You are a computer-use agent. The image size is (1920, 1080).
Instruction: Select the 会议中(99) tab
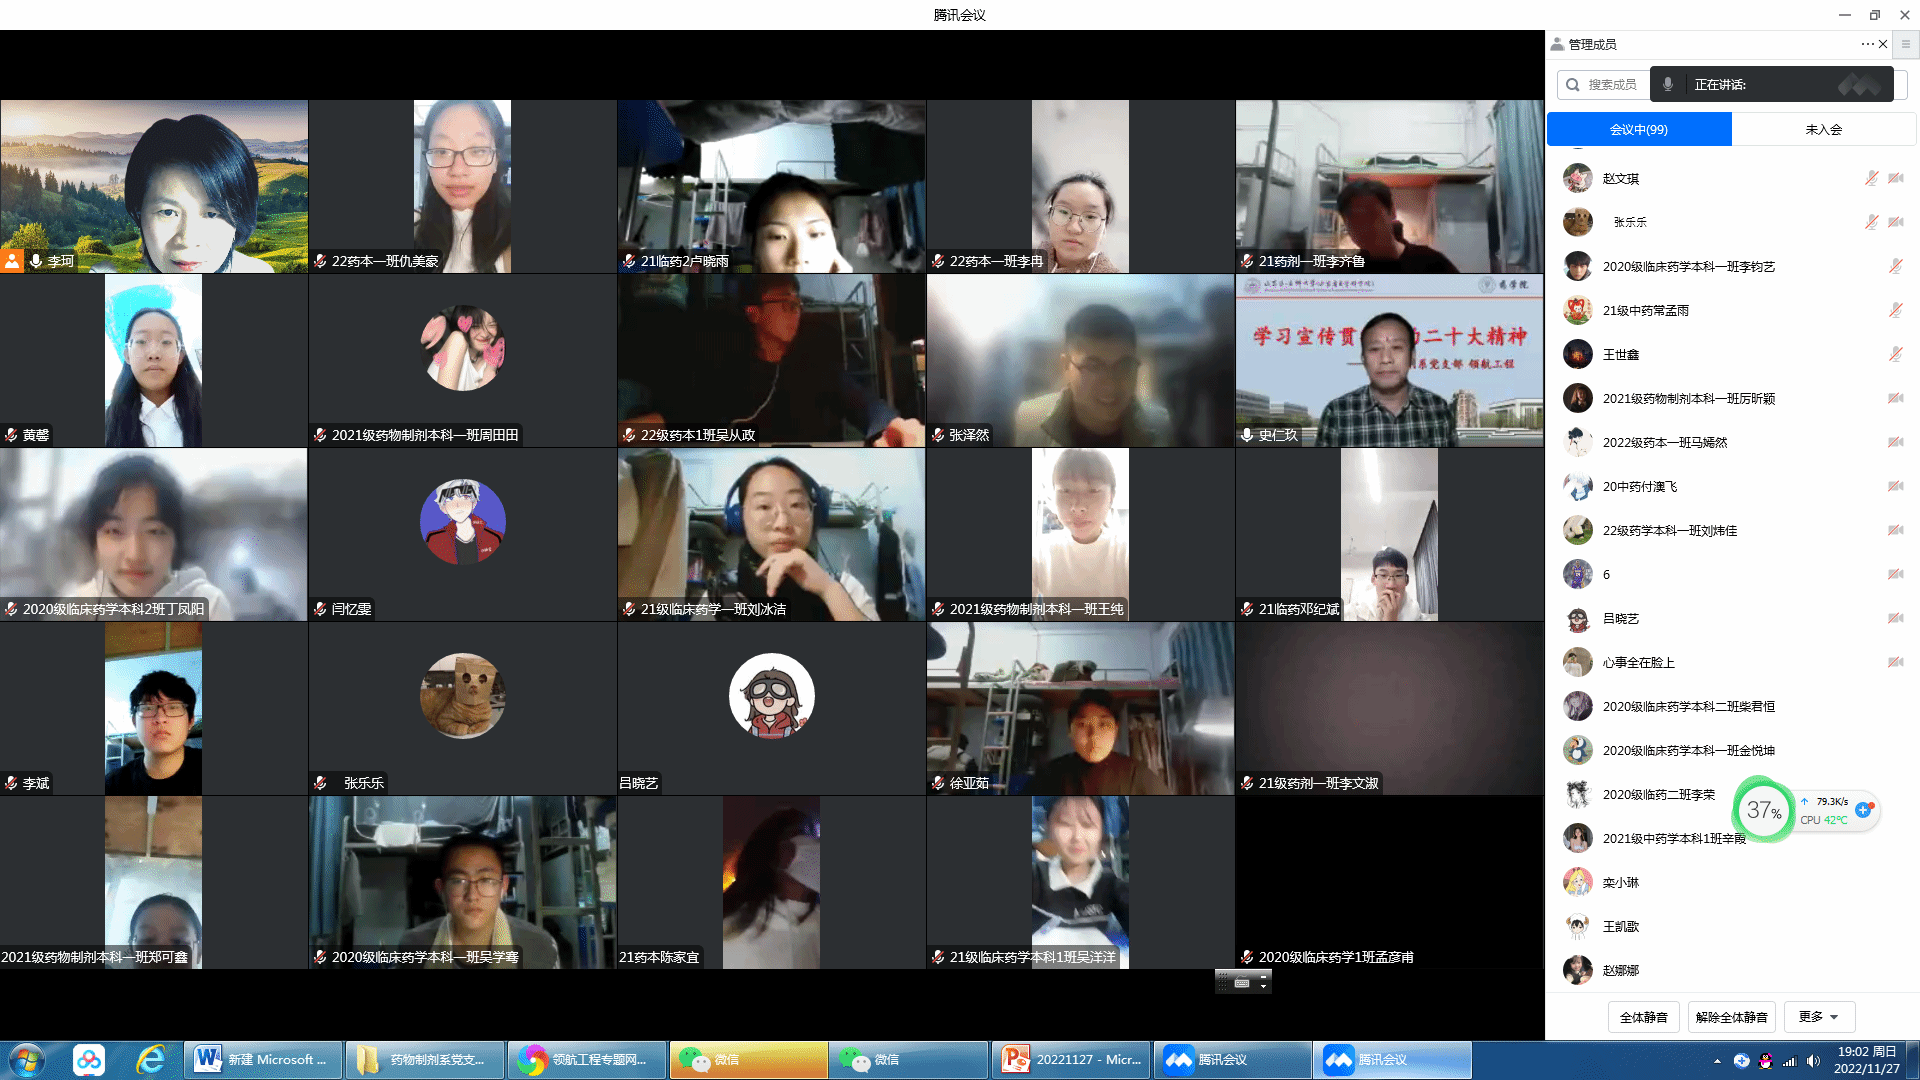1639,129
